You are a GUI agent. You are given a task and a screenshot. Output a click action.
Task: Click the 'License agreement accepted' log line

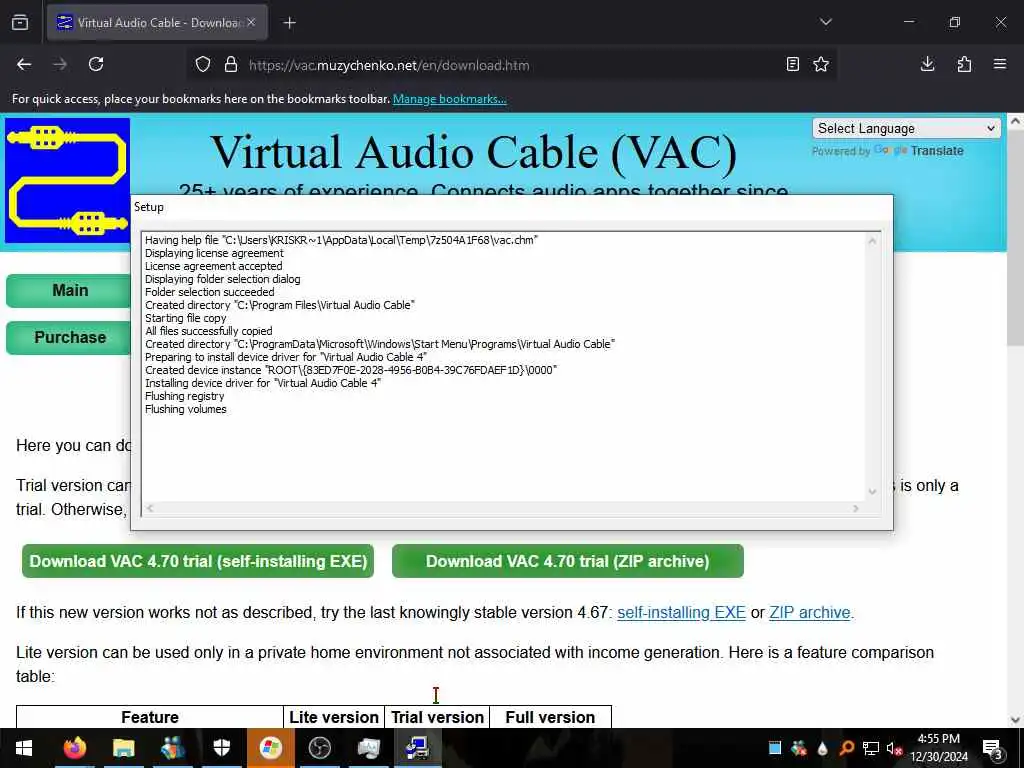(x=214, y=266)
